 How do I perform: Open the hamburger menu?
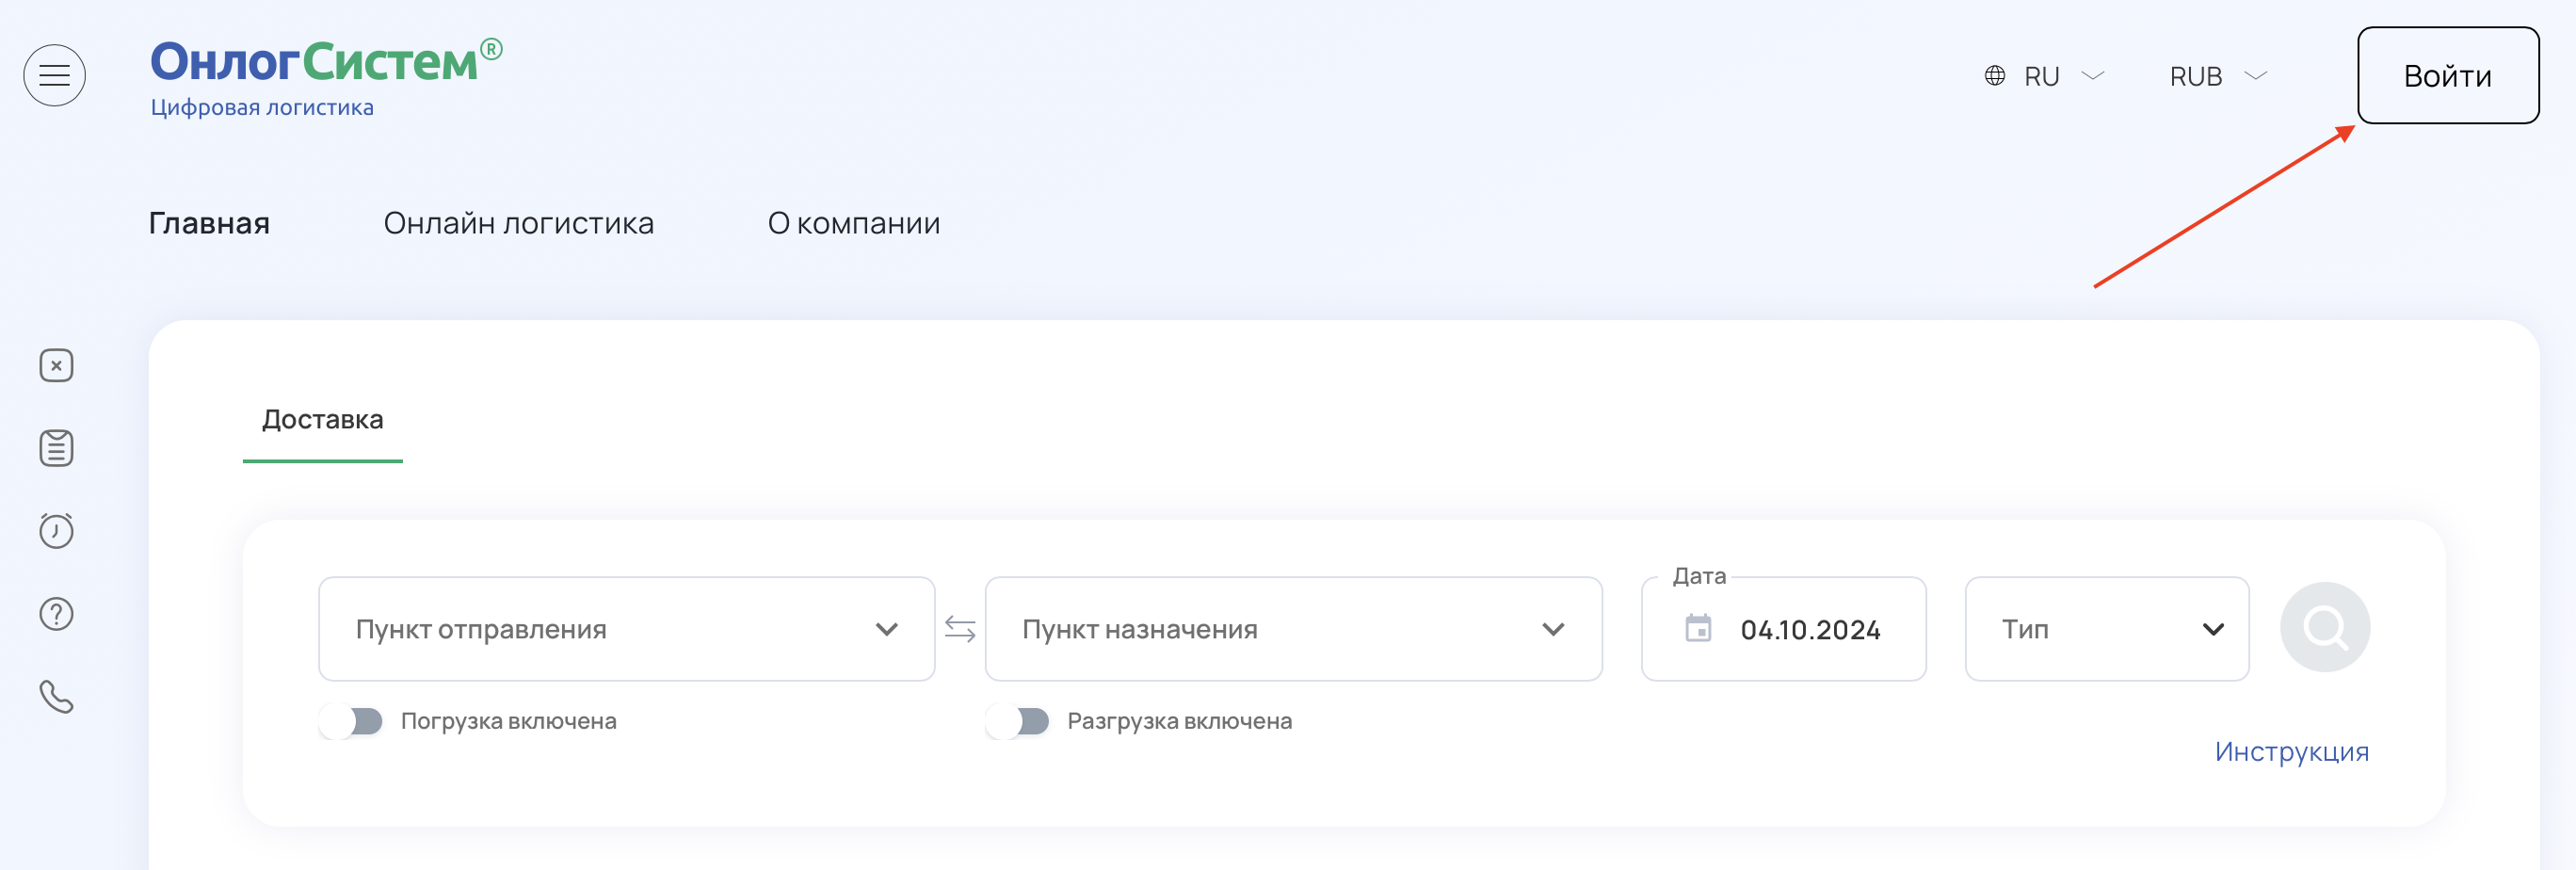tap(54, 75)
